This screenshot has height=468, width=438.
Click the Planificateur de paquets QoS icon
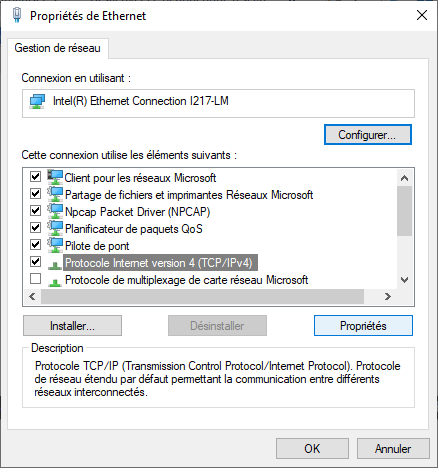coord(55,228)
